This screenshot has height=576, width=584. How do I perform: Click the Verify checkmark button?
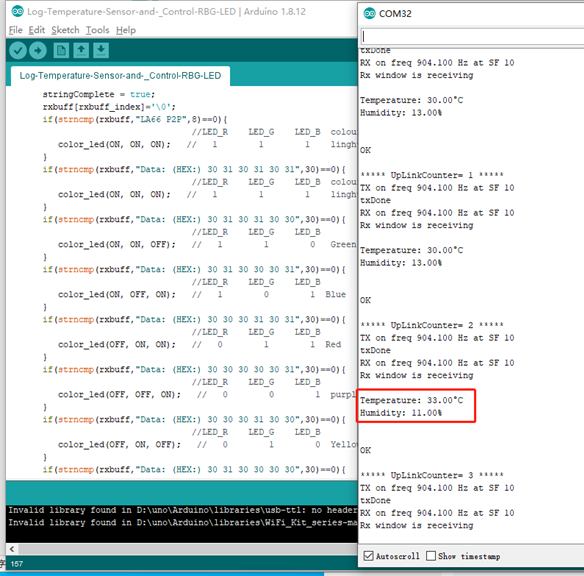tap(18, 51)
